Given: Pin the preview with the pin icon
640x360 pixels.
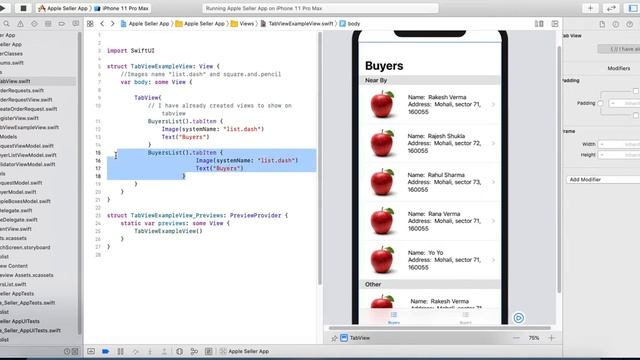Looking at the screenshot, I should 334,338.
